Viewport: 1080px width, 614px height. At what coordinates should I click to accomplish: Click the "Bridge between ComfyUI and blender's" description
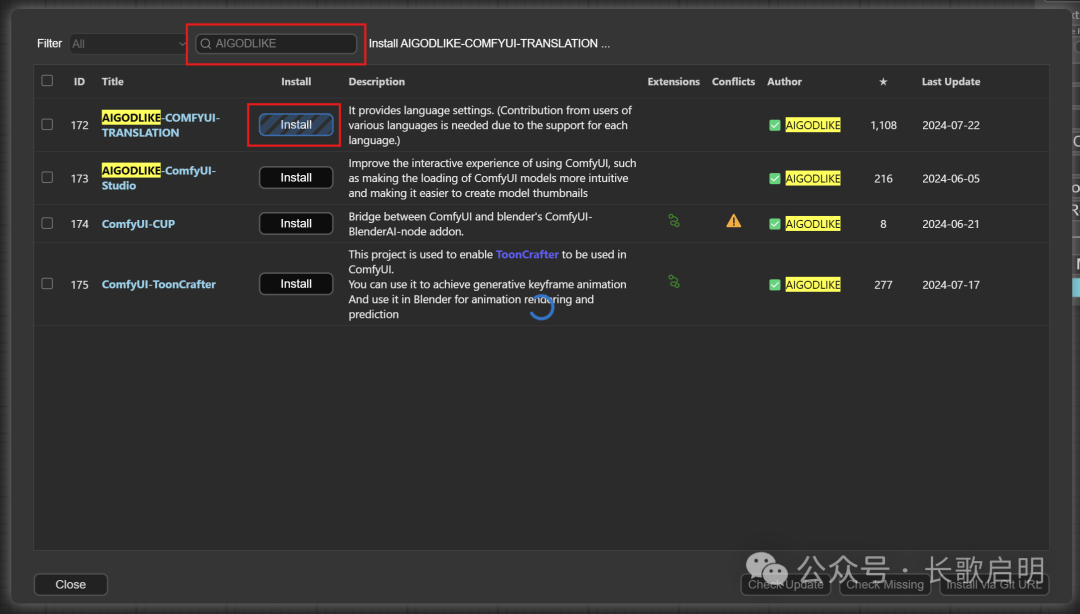coord(470,224)
